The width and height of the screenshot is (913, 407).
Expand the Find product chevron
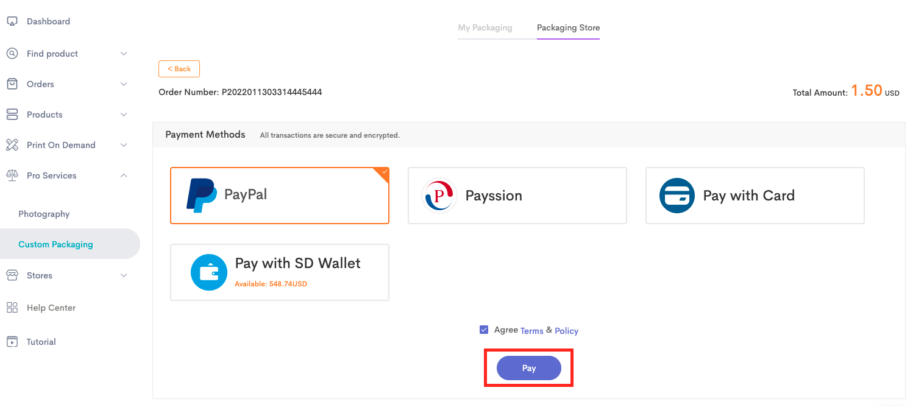click(x=123, y=54)
